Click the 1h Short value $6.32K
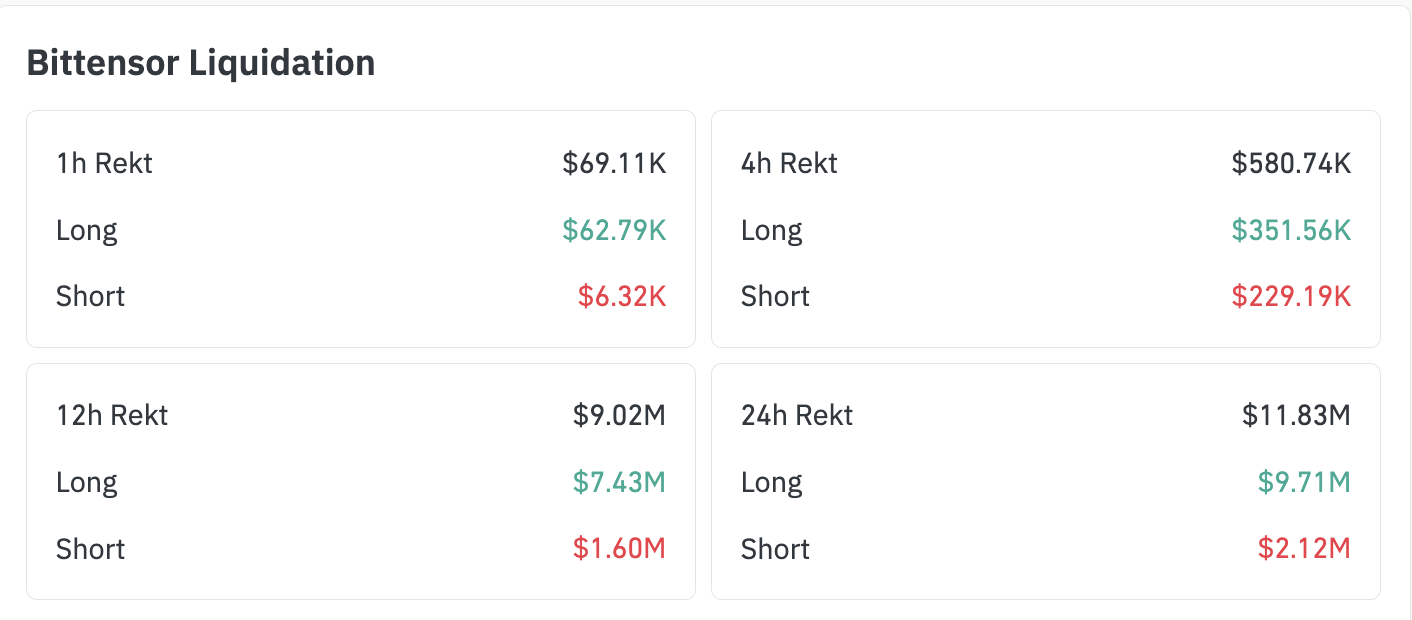The width and height of the screenshot is (1412, 620). coord(621,296)
